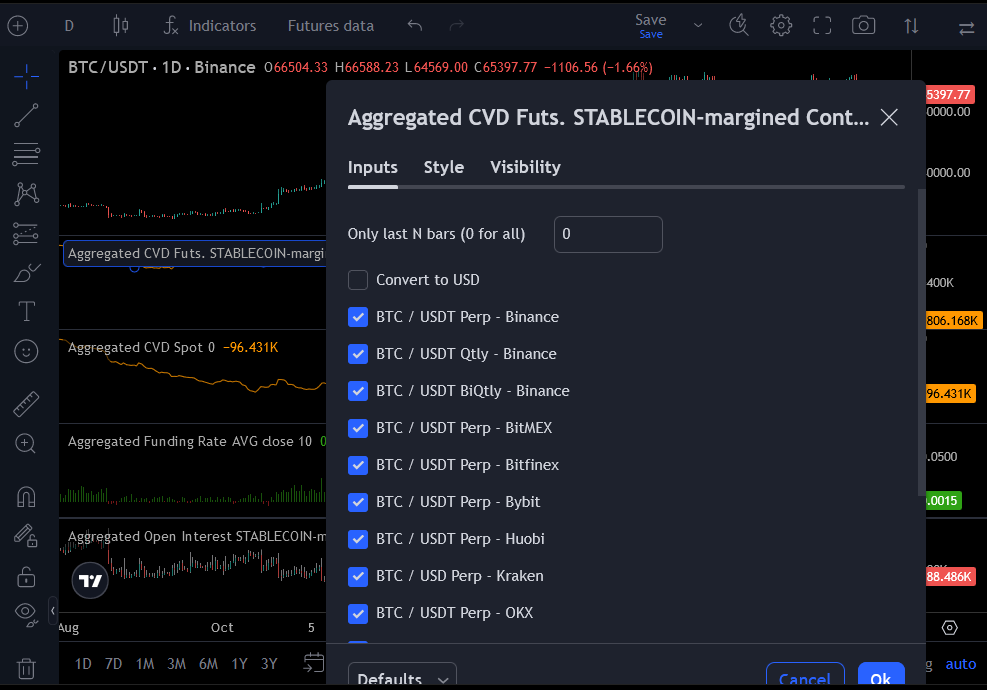Click Save chart layout
Viewport: 987px width, 690px height.
651,26
